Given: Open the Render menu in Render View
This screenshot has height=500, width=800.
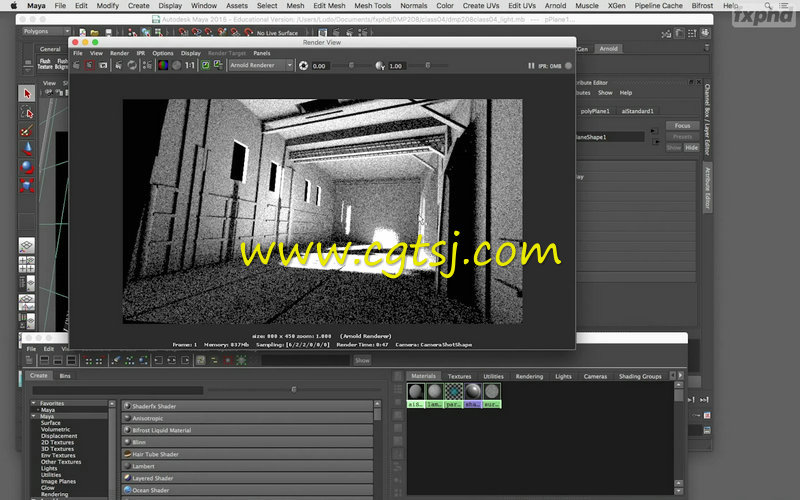Looking at the screenshot, I should point(119,53).
